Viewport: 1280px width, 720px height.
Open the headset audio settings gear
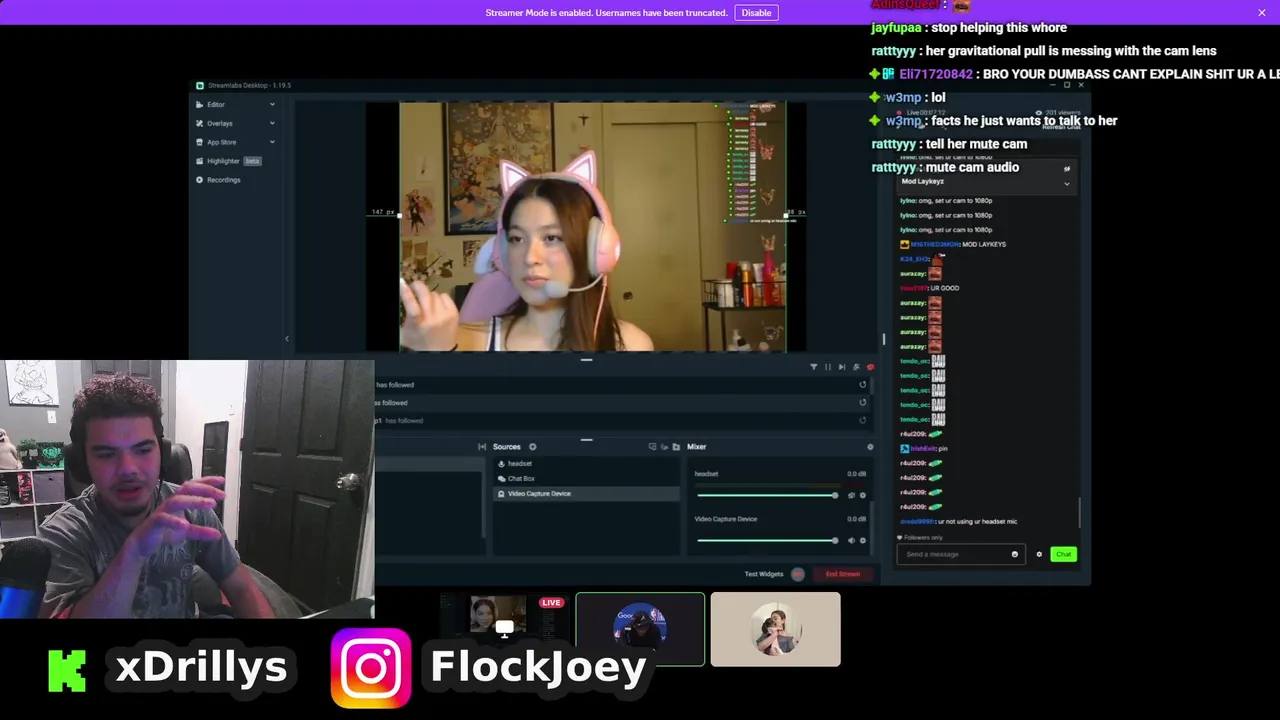[x=863, y=495]
